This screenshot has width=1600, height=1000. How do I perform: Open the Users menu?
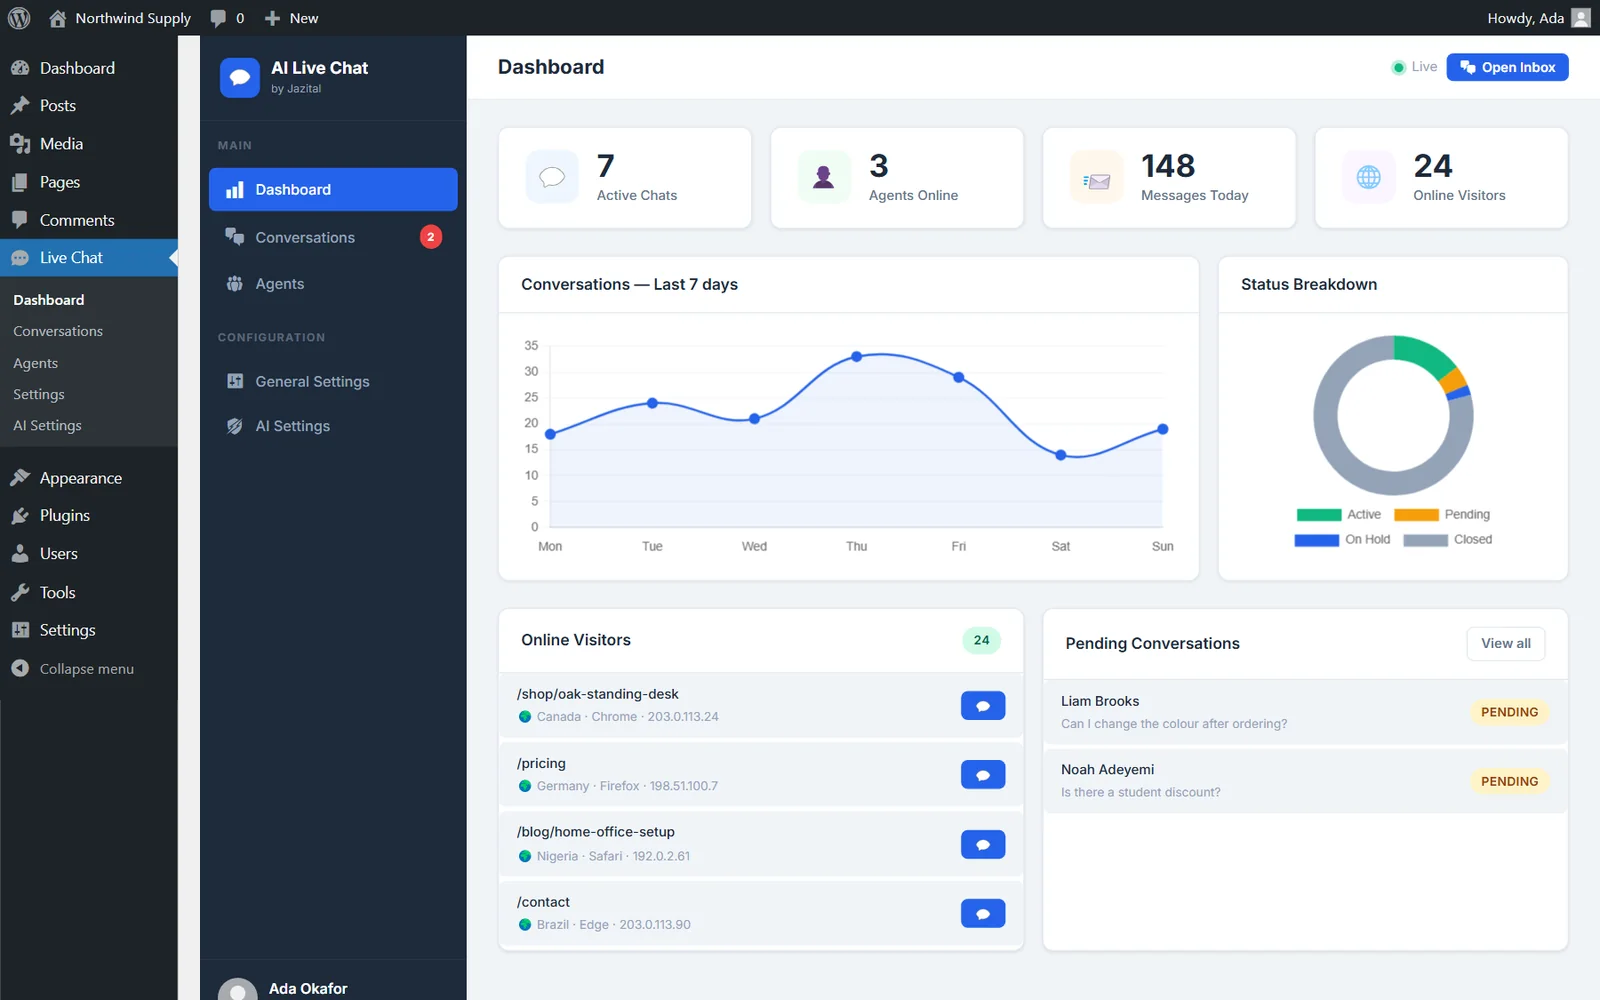click(89, 554)
